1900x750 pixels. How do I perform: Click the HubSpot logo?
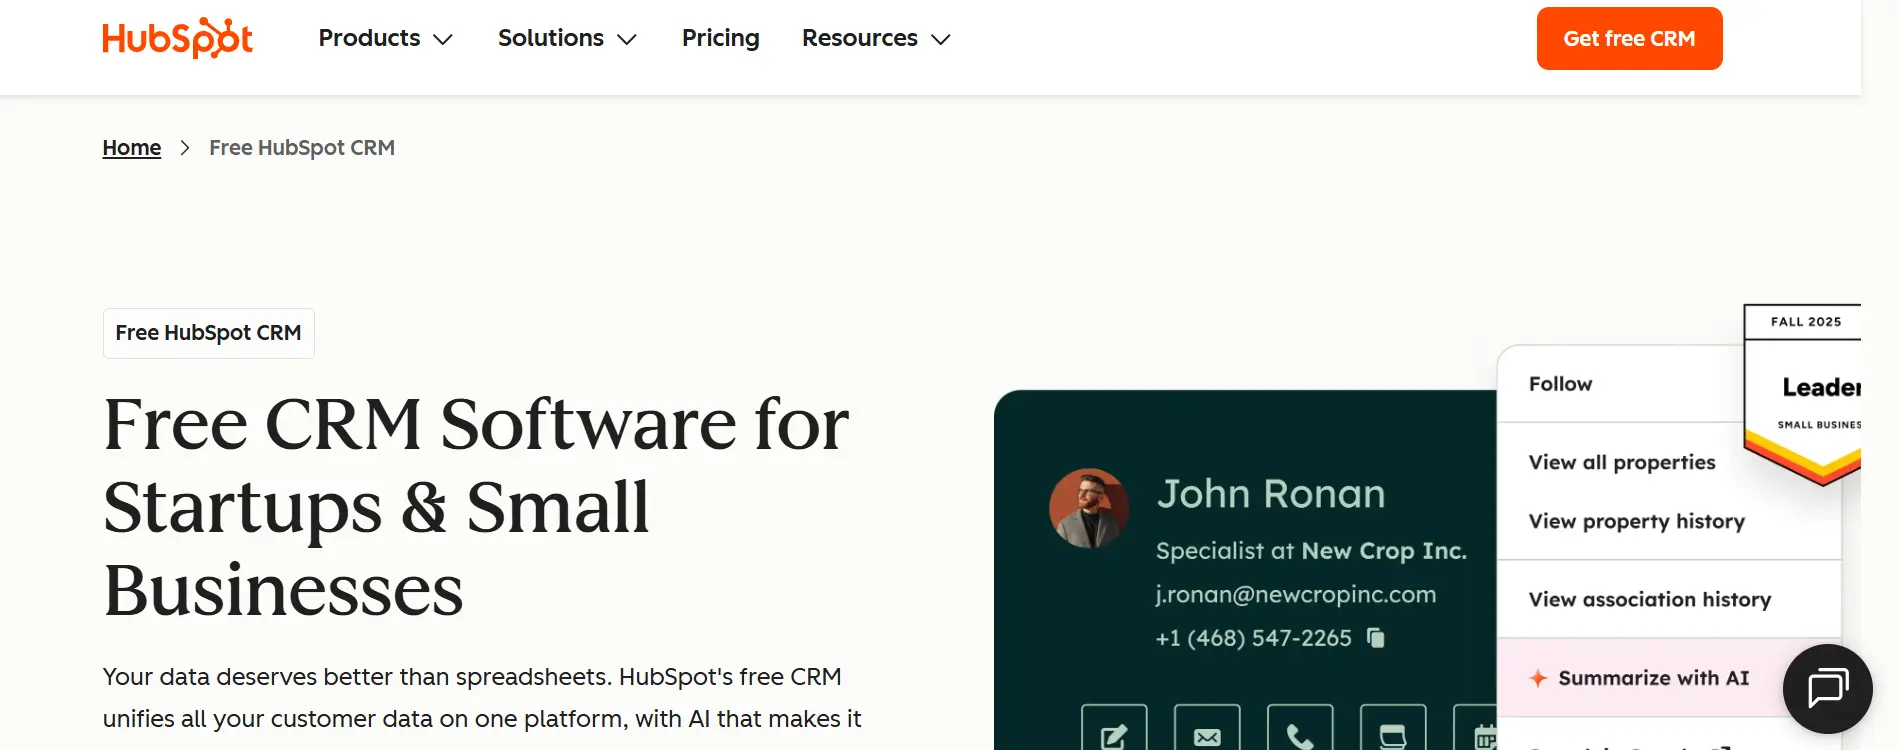(x=177, y=38)
